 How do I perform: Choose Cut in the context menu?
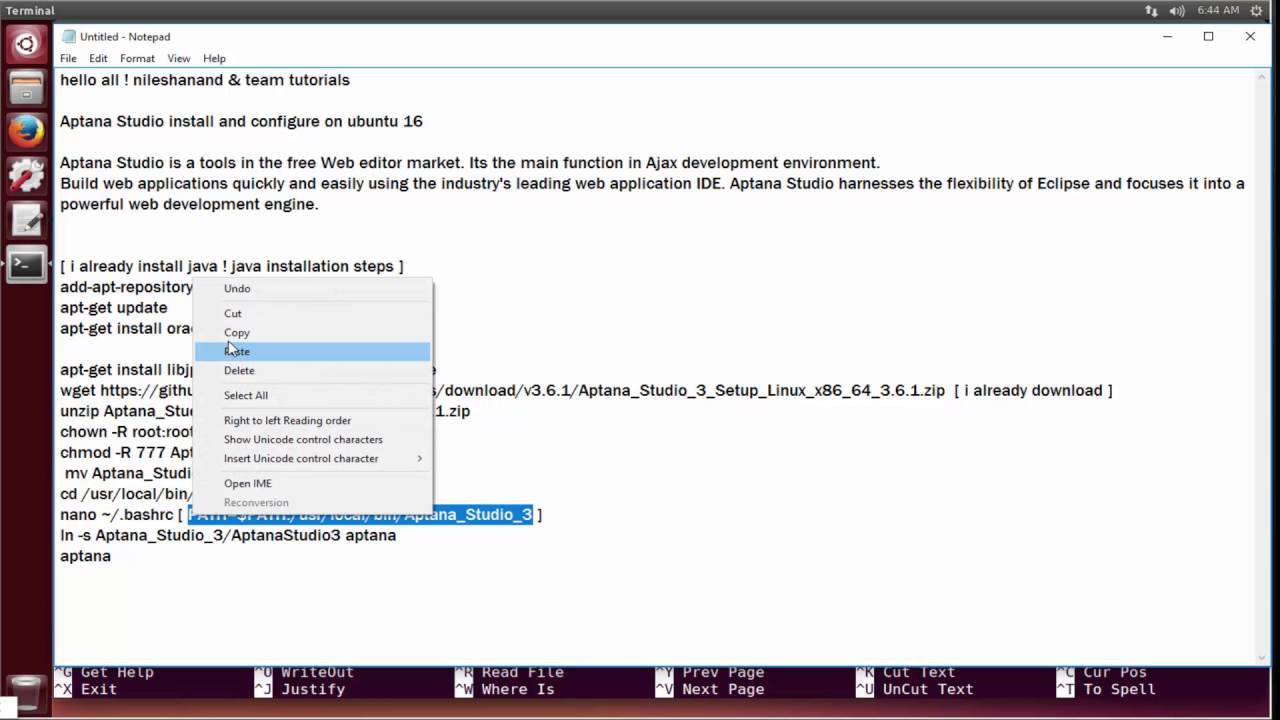[x=312, y=313]
